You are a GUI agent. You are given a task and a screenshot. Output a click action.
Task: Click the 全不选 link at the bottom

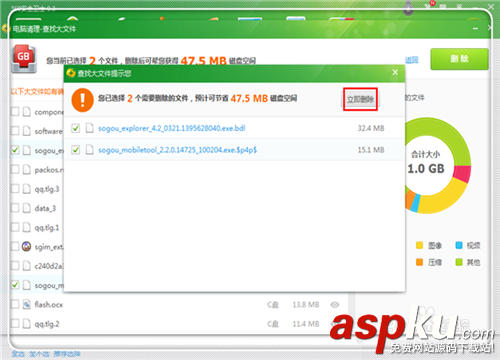[39, 354]
